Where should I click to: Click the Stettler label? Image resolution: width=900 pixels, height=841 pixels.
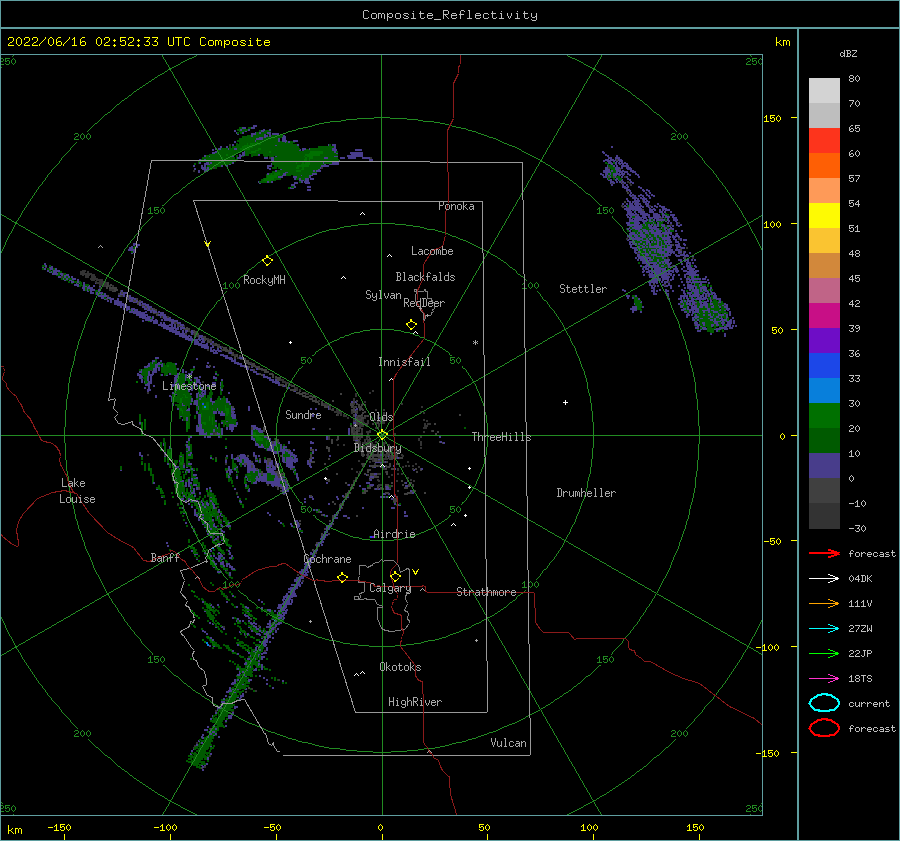(583, 289)
